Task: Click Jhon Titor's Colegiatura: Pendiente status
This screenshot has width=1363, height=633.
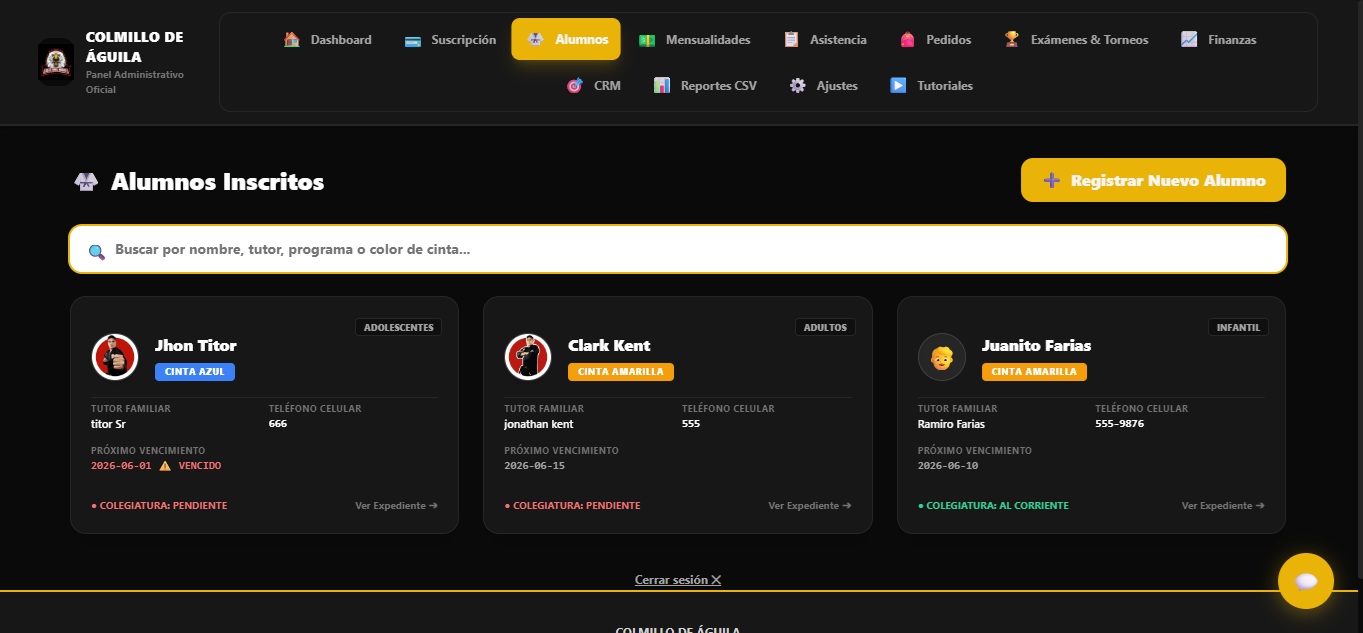Action: (159, 506)
